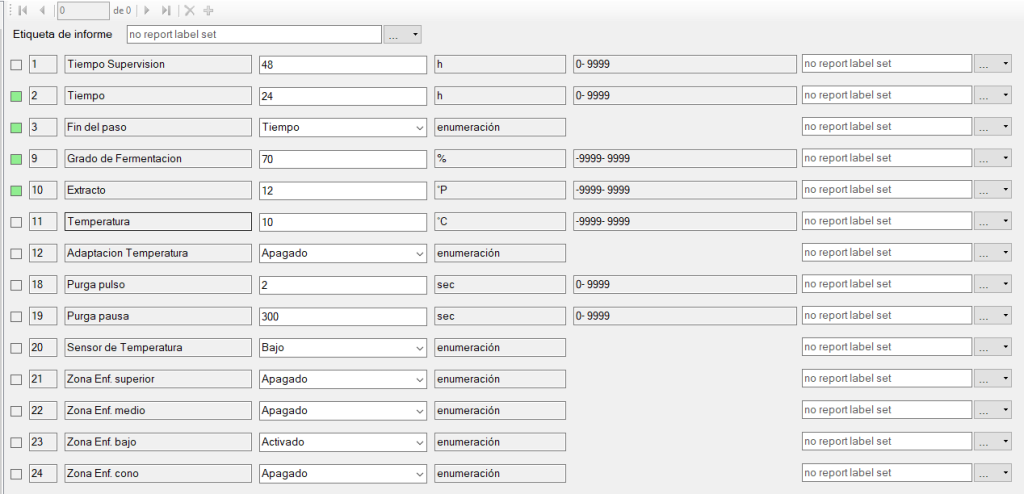Open the Fin del paso dropdown

418,127
